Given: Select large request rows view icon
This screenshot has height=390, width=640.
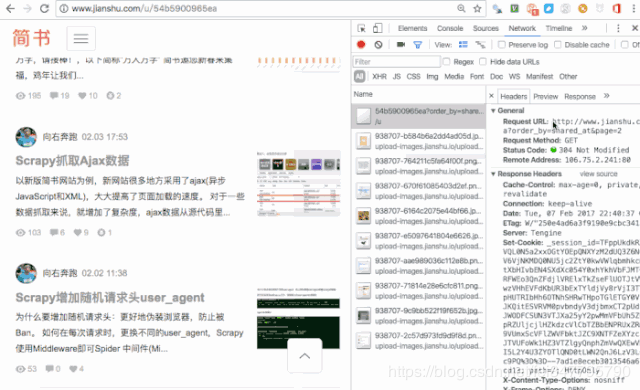Looking at the screenshot, I should (463, 44).
